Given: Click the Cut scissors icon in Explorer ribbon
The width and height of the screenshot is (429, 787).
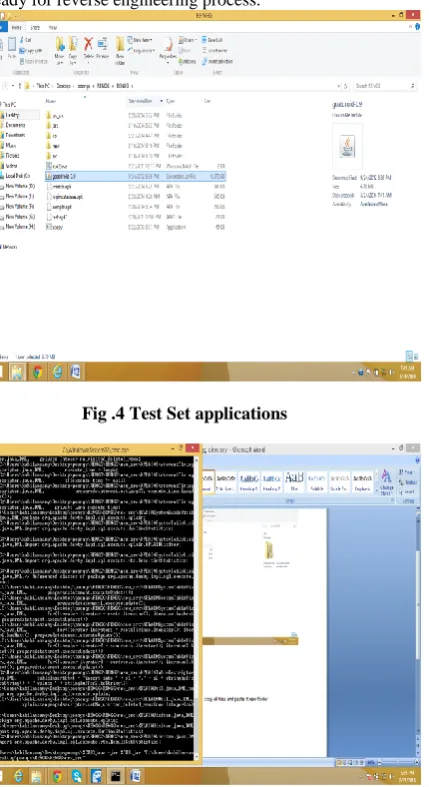Looking at the screenshot, I should click(22, 40).
